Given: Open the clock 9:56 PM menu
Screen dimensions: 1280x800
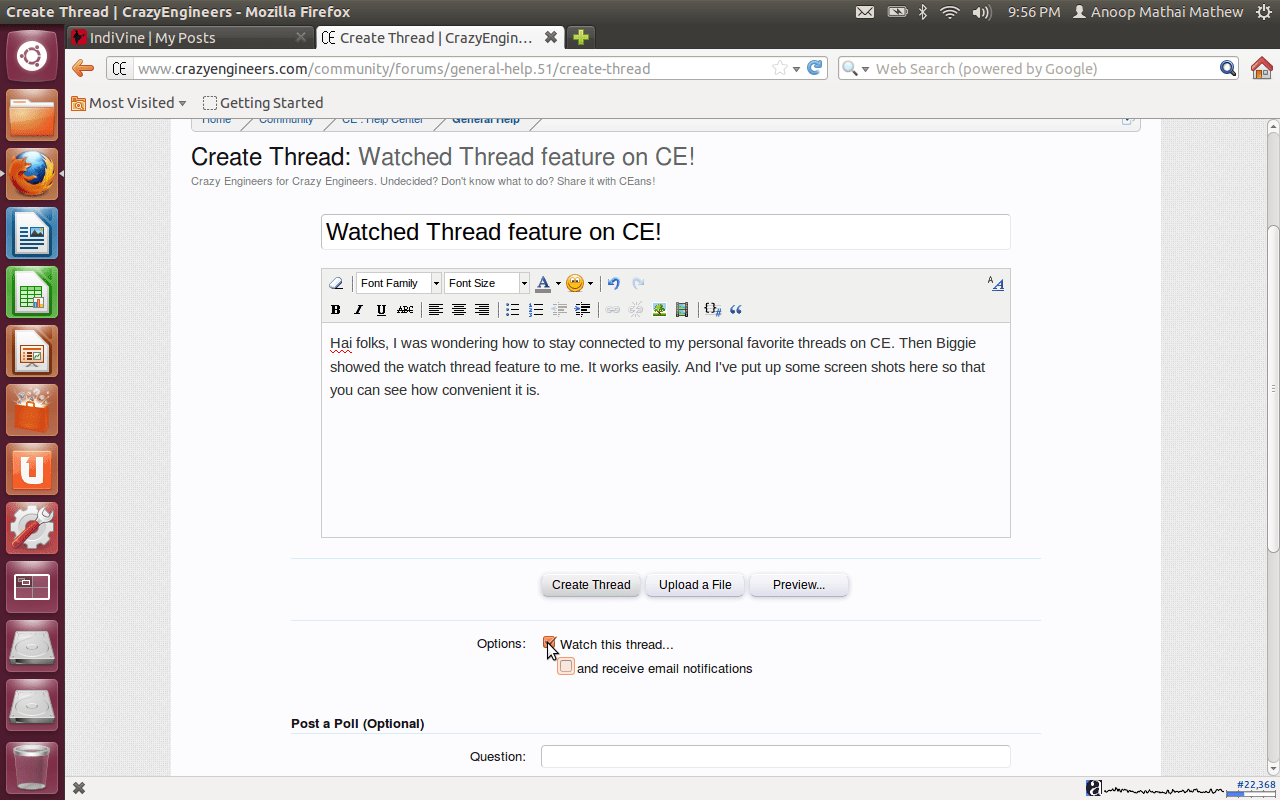Looking at the screenshot, I should click(x=1034, y=12).
